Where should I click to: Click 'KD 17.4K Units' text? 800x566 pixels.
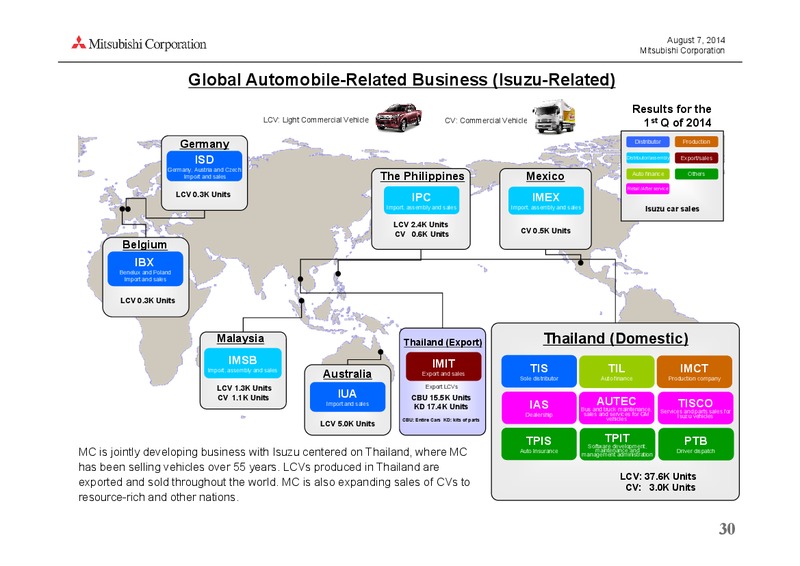point(441,407)
